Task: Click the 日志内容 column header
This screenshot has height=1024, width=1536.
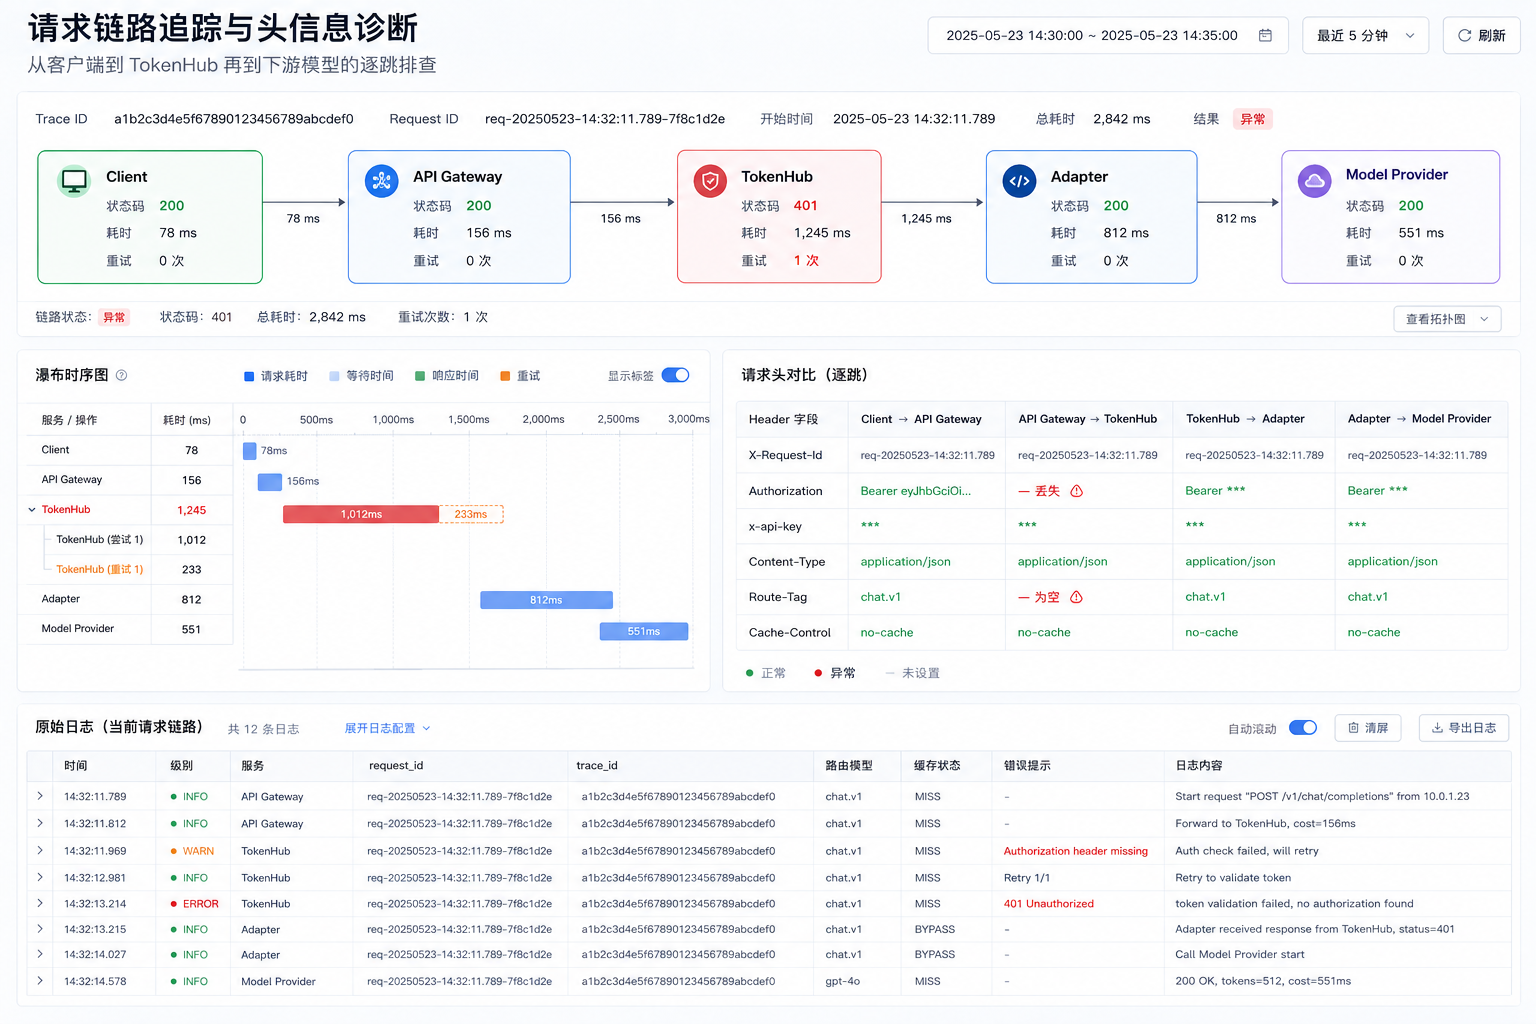Action: pyautogui.click(x=1199, y=766)
